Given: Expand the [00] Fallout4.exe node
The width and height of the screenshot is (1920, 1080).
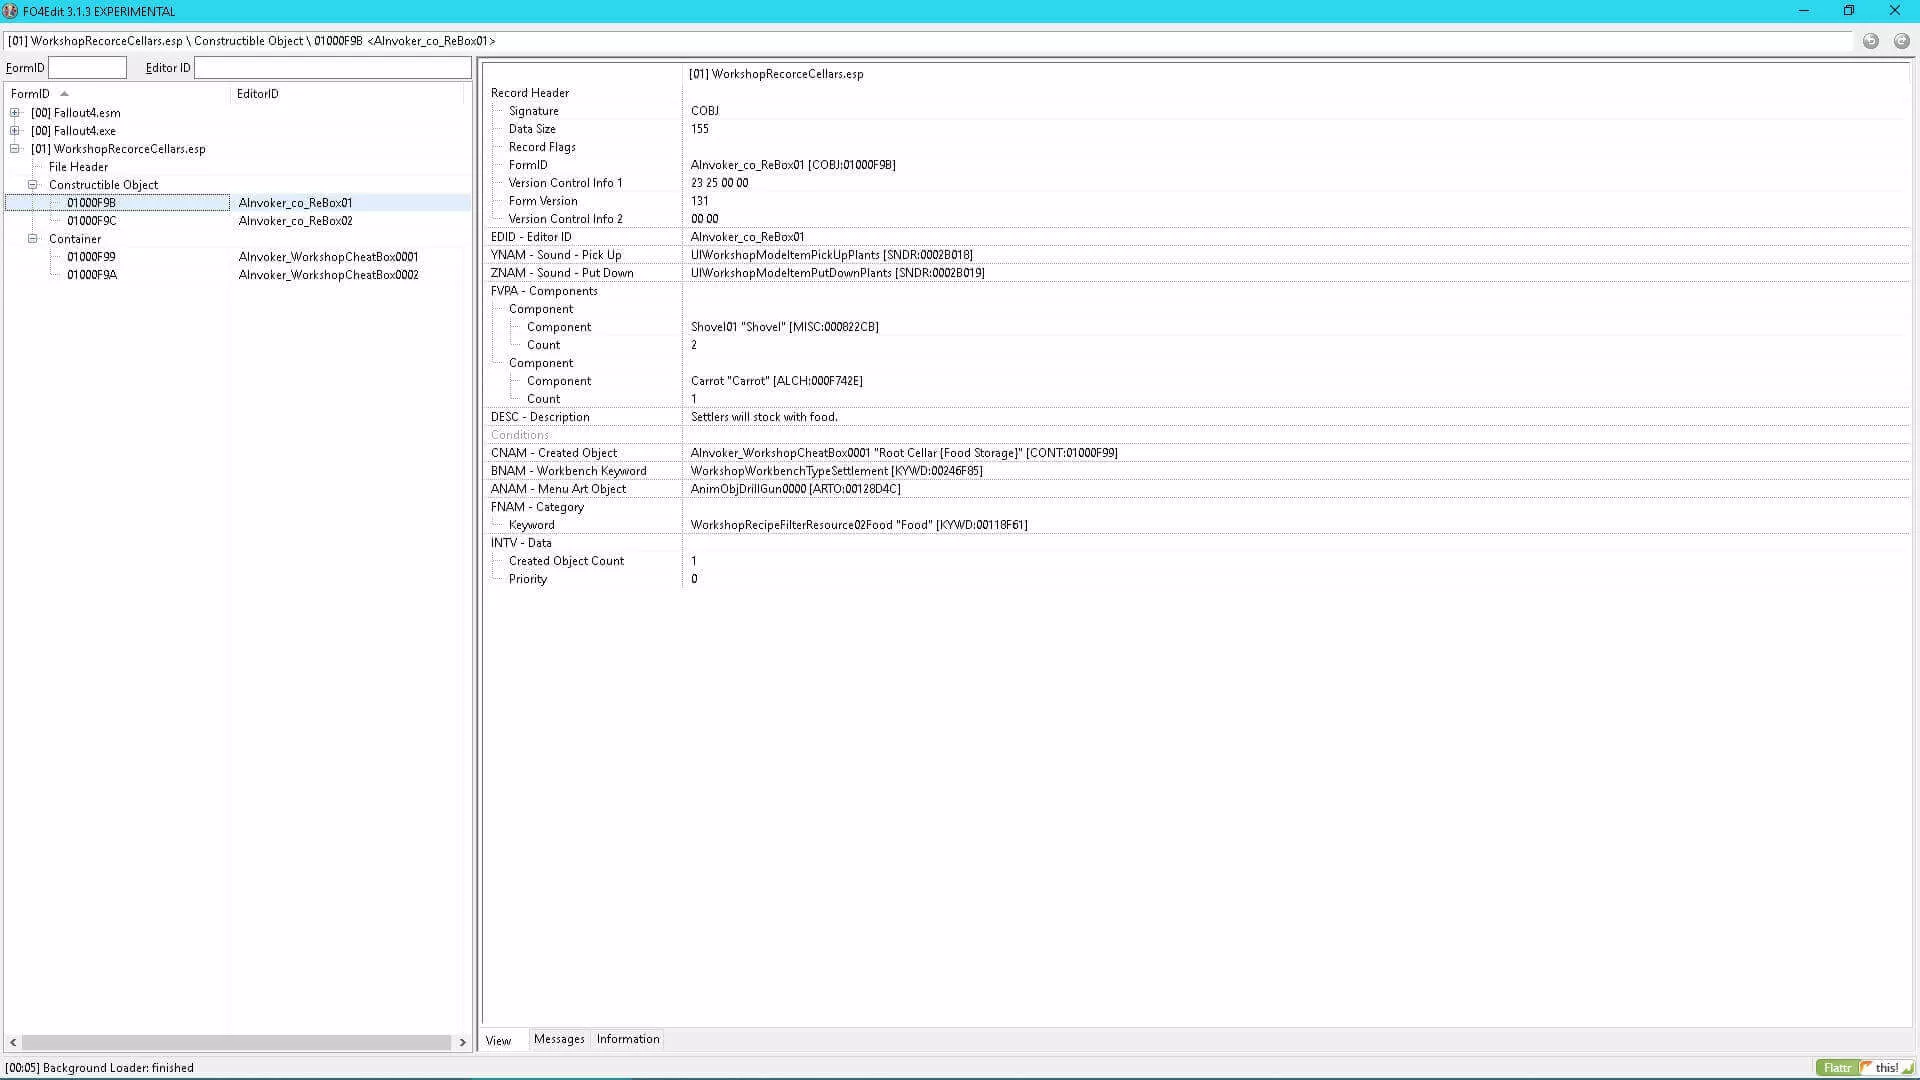Looking at the screenshot, I should pos(15,131).
